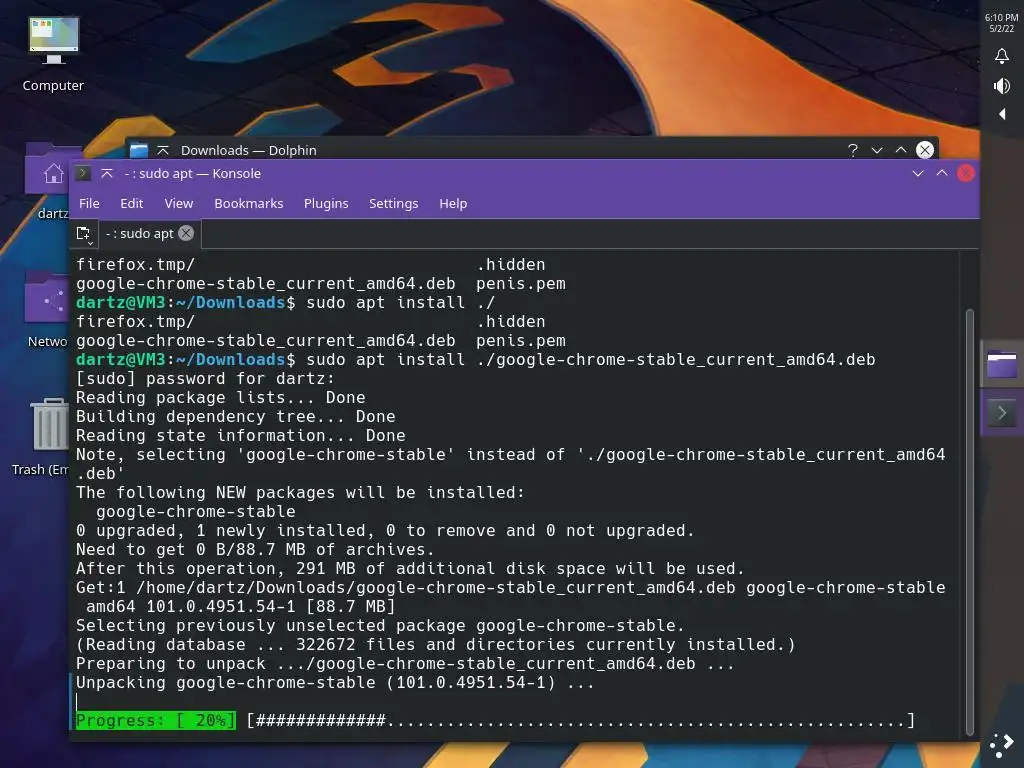Click '[sudo] password for dartz:' line
The width and height of the screenshot is (1024, 768).
click(x=205, y=378)
